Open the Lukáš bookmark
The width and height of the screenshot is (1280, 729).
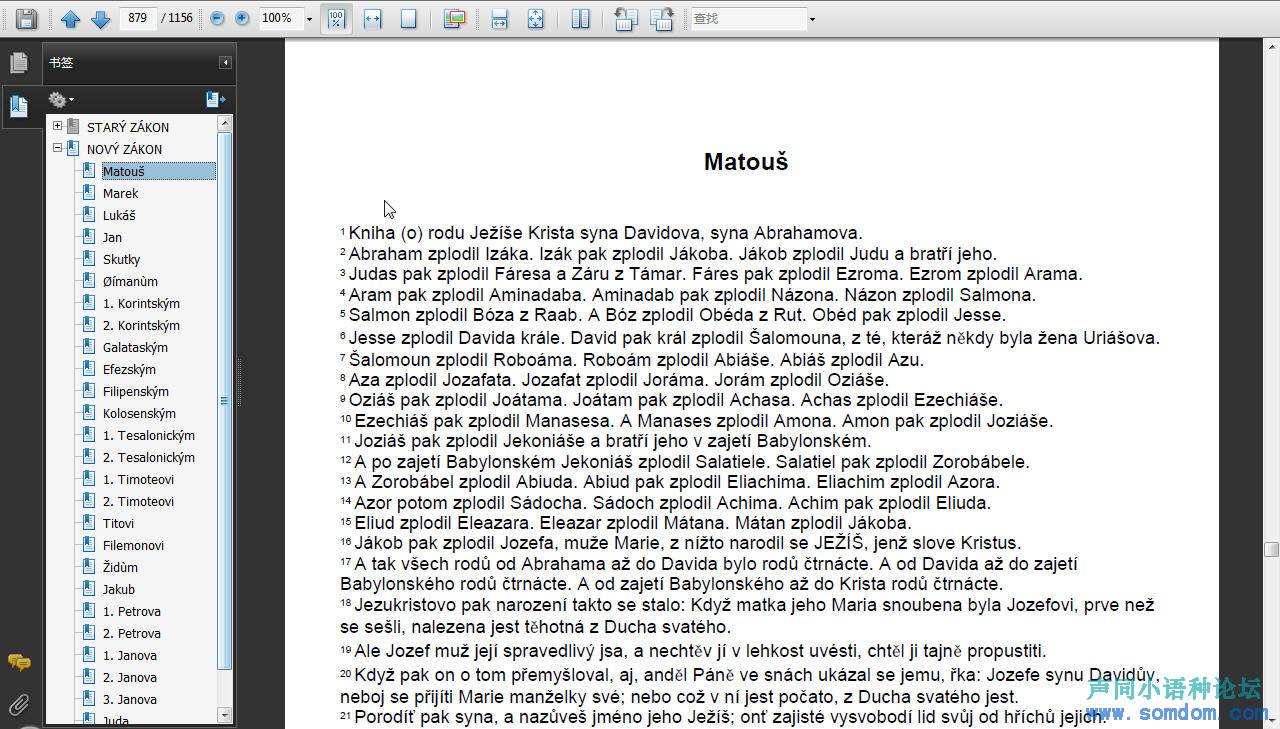[x=119, y=215]
